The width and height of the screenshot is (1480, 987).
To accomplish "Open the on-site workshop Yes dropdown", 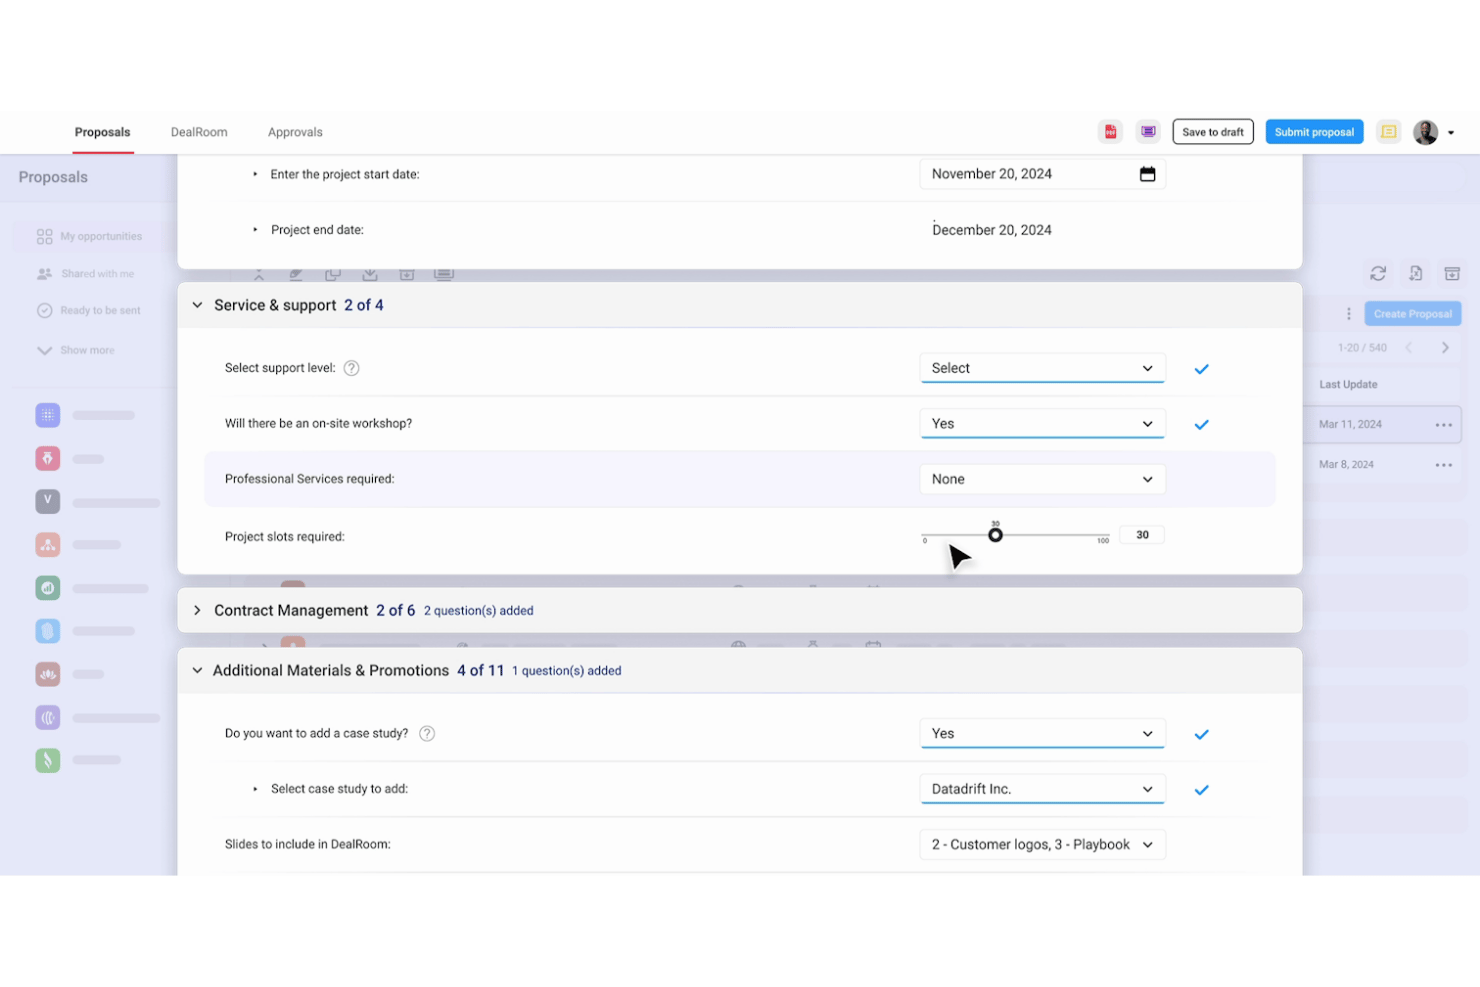I will pos(1042,424).
